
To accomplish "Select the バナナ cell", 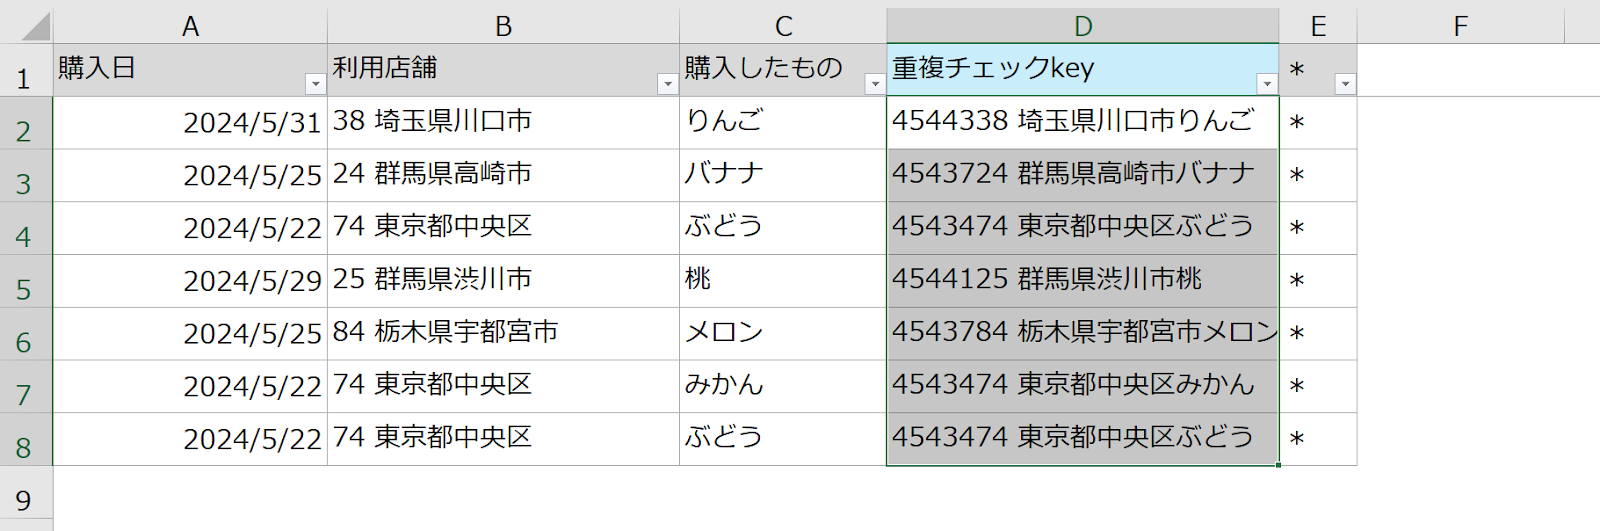I will click(783, 176).
